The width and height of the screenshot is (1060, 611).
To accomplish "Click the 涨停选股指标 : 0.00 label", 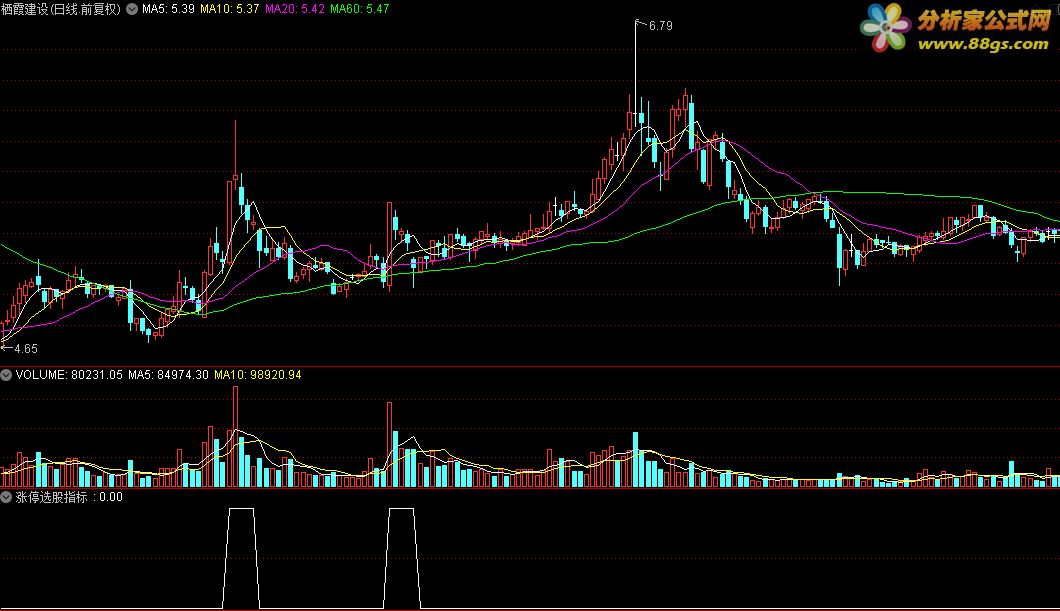I will click(69, 497).
